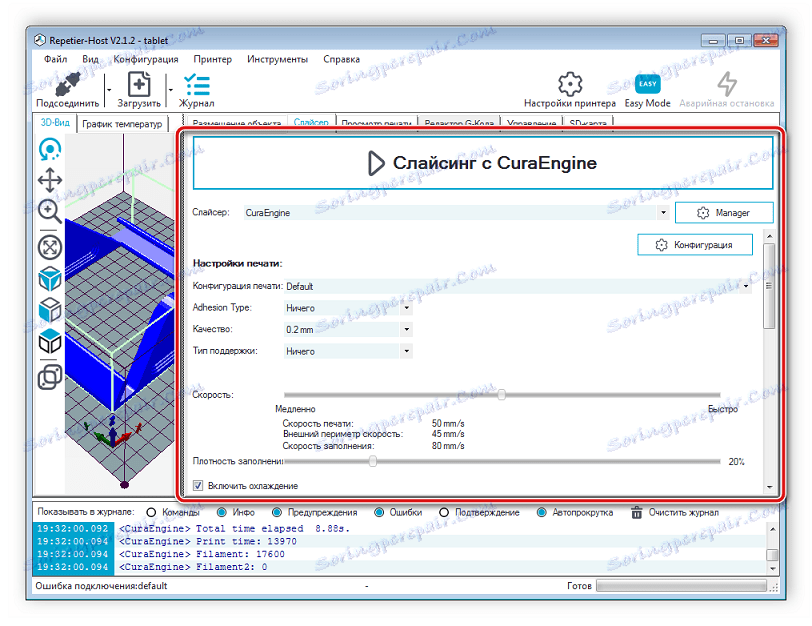The height and width of the screenshot is (626, 812).
Task: Uncheck Enable cooling (Включить охлаждение) checkbox
Action: coord(198,486)
